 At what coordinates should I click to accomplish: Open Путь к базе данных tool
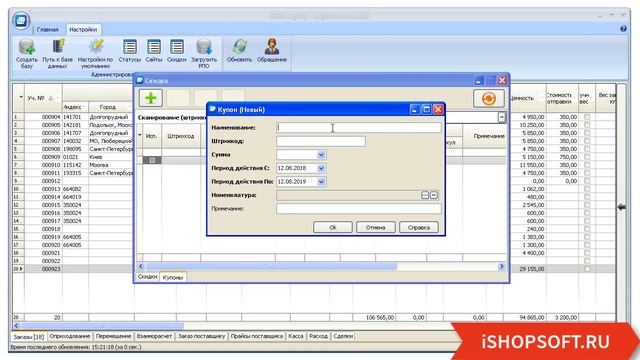coord(58,53)
